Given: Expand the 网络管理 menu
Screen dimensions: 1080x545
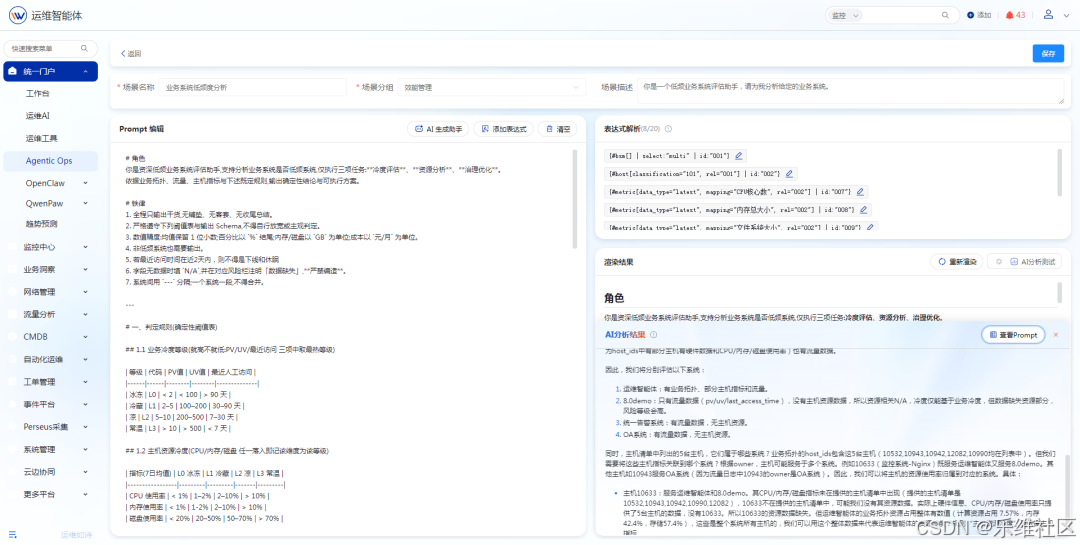Looking at the screenshot, I should (x=85, y=291).
